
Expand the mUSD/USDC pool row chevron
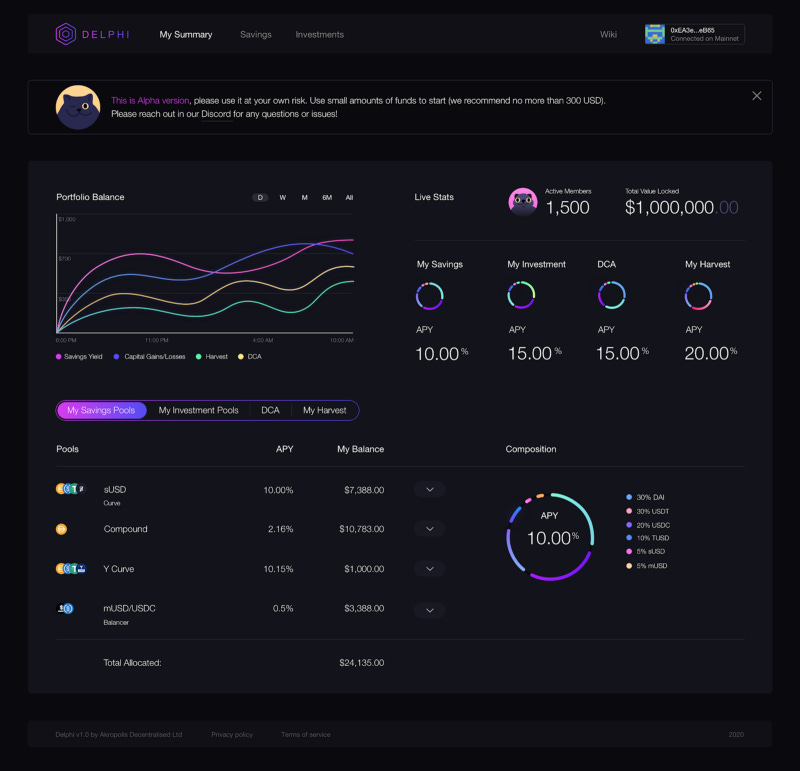[x=430, y=610]
